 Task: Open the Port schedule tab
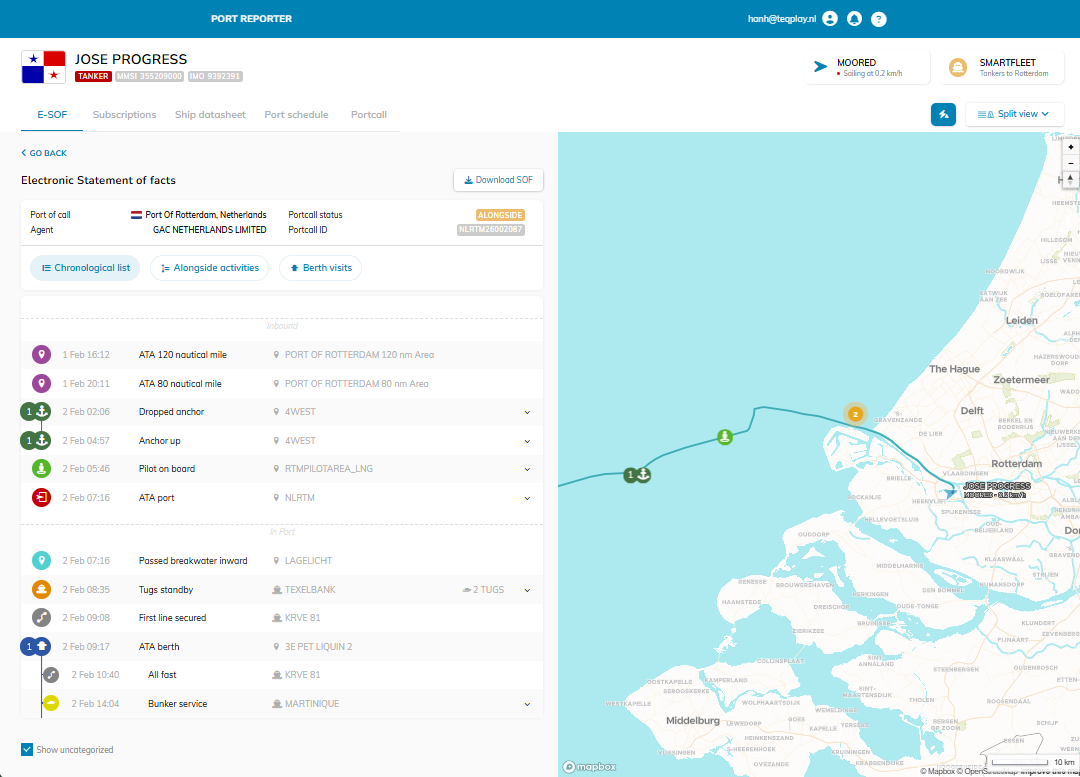296,115
